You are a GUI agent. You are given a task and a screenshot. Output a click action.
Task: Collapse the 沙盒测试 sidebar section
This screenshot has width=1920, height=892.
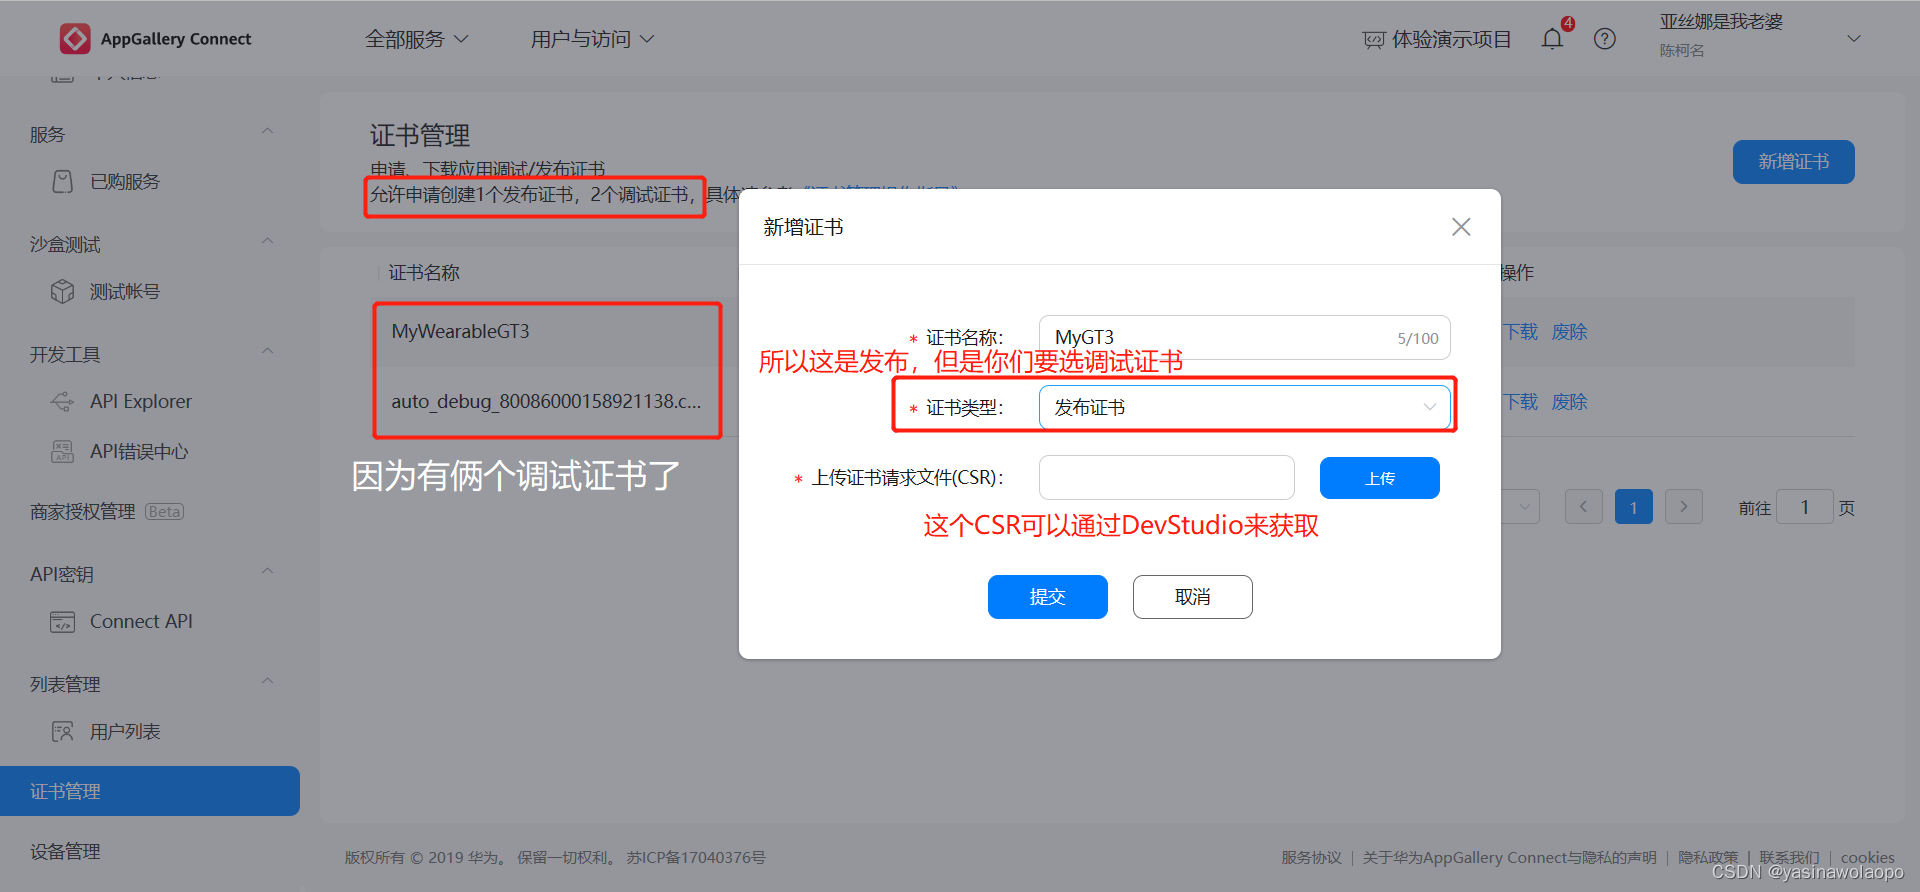(267, 242)
